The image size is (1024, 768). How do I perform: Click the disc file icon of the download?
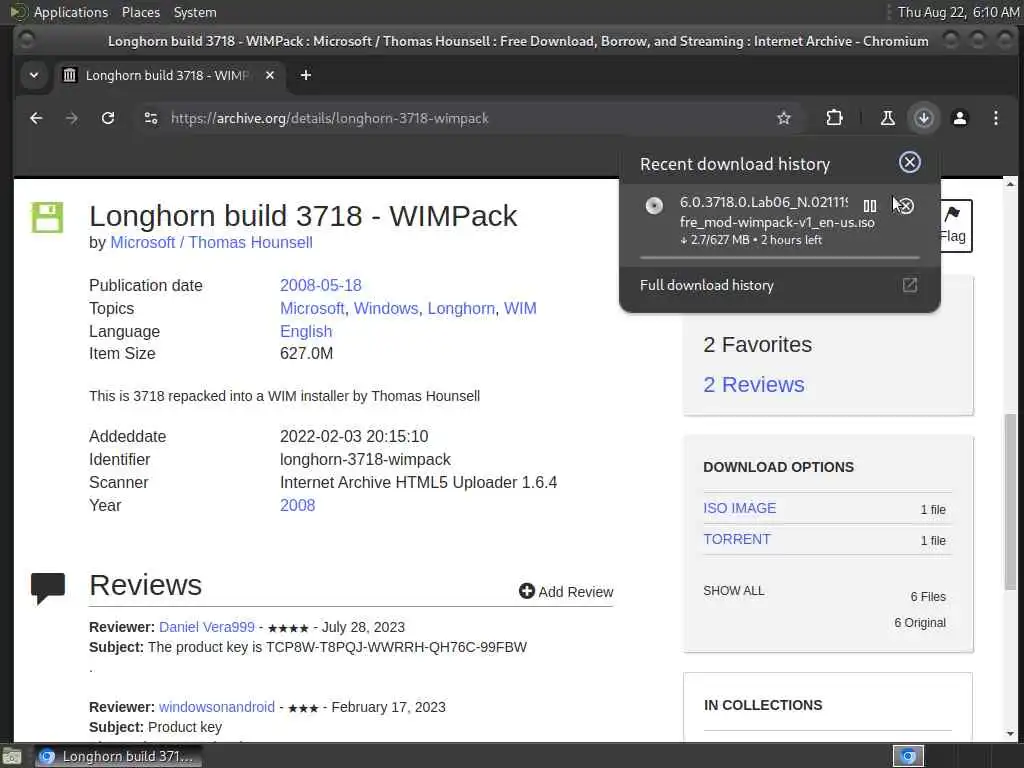click(654, 206)
